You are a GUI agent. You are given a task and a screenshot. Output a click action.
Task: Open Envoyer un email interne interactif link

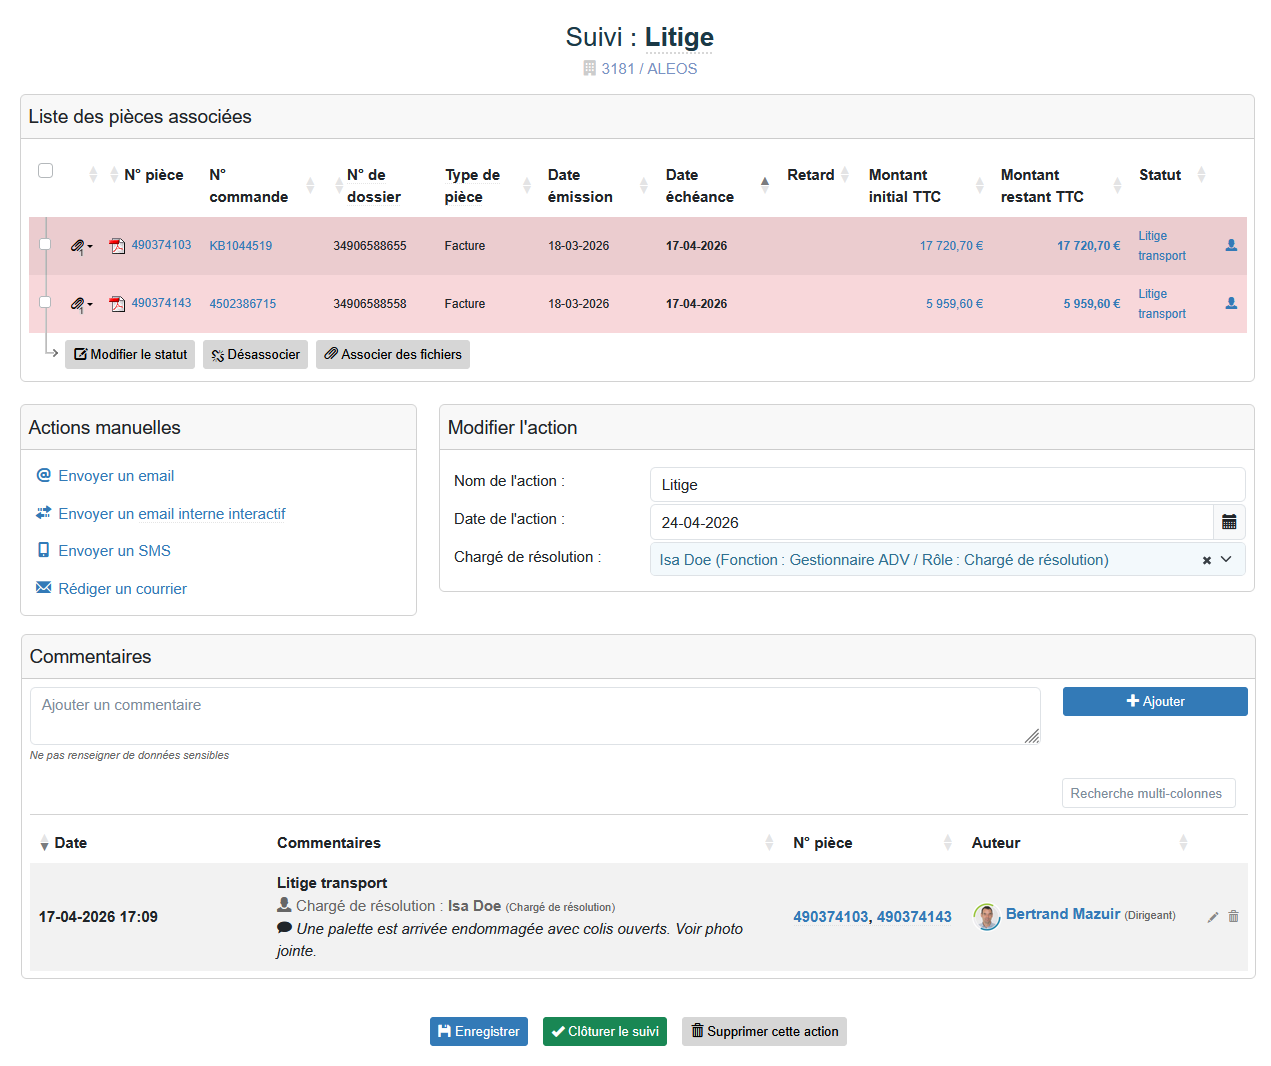click(171, 514)
